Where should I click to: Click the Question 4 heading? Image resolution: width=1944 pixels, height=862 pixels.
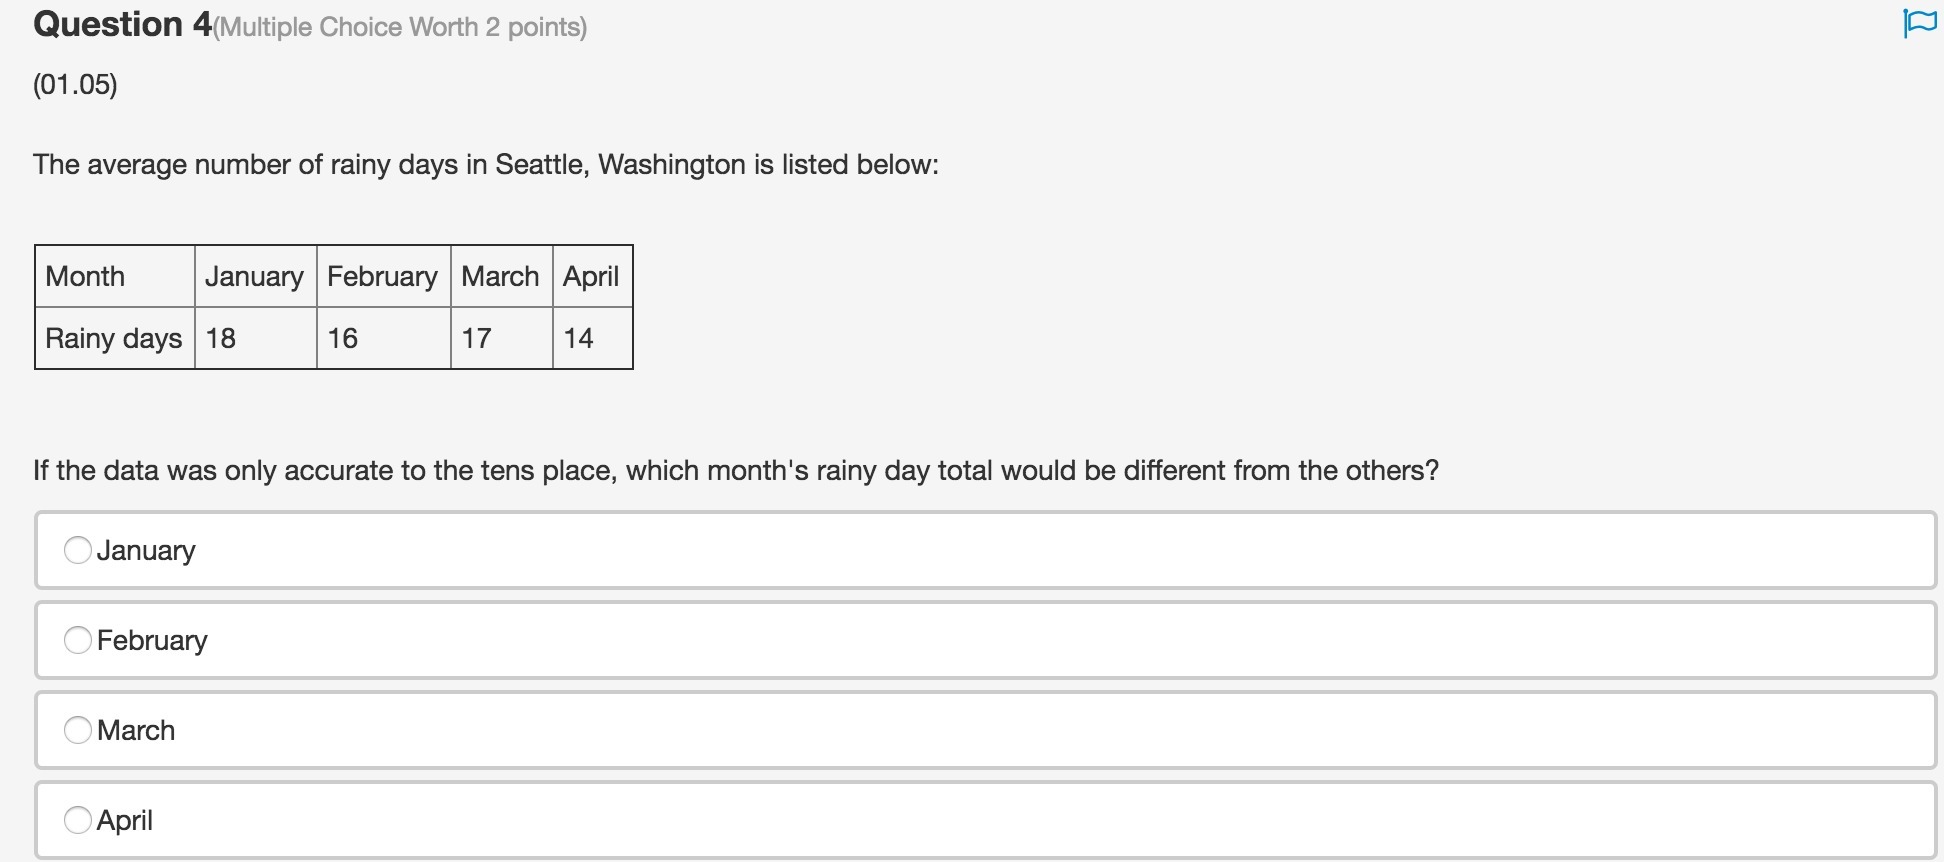[x=123, y=24]
